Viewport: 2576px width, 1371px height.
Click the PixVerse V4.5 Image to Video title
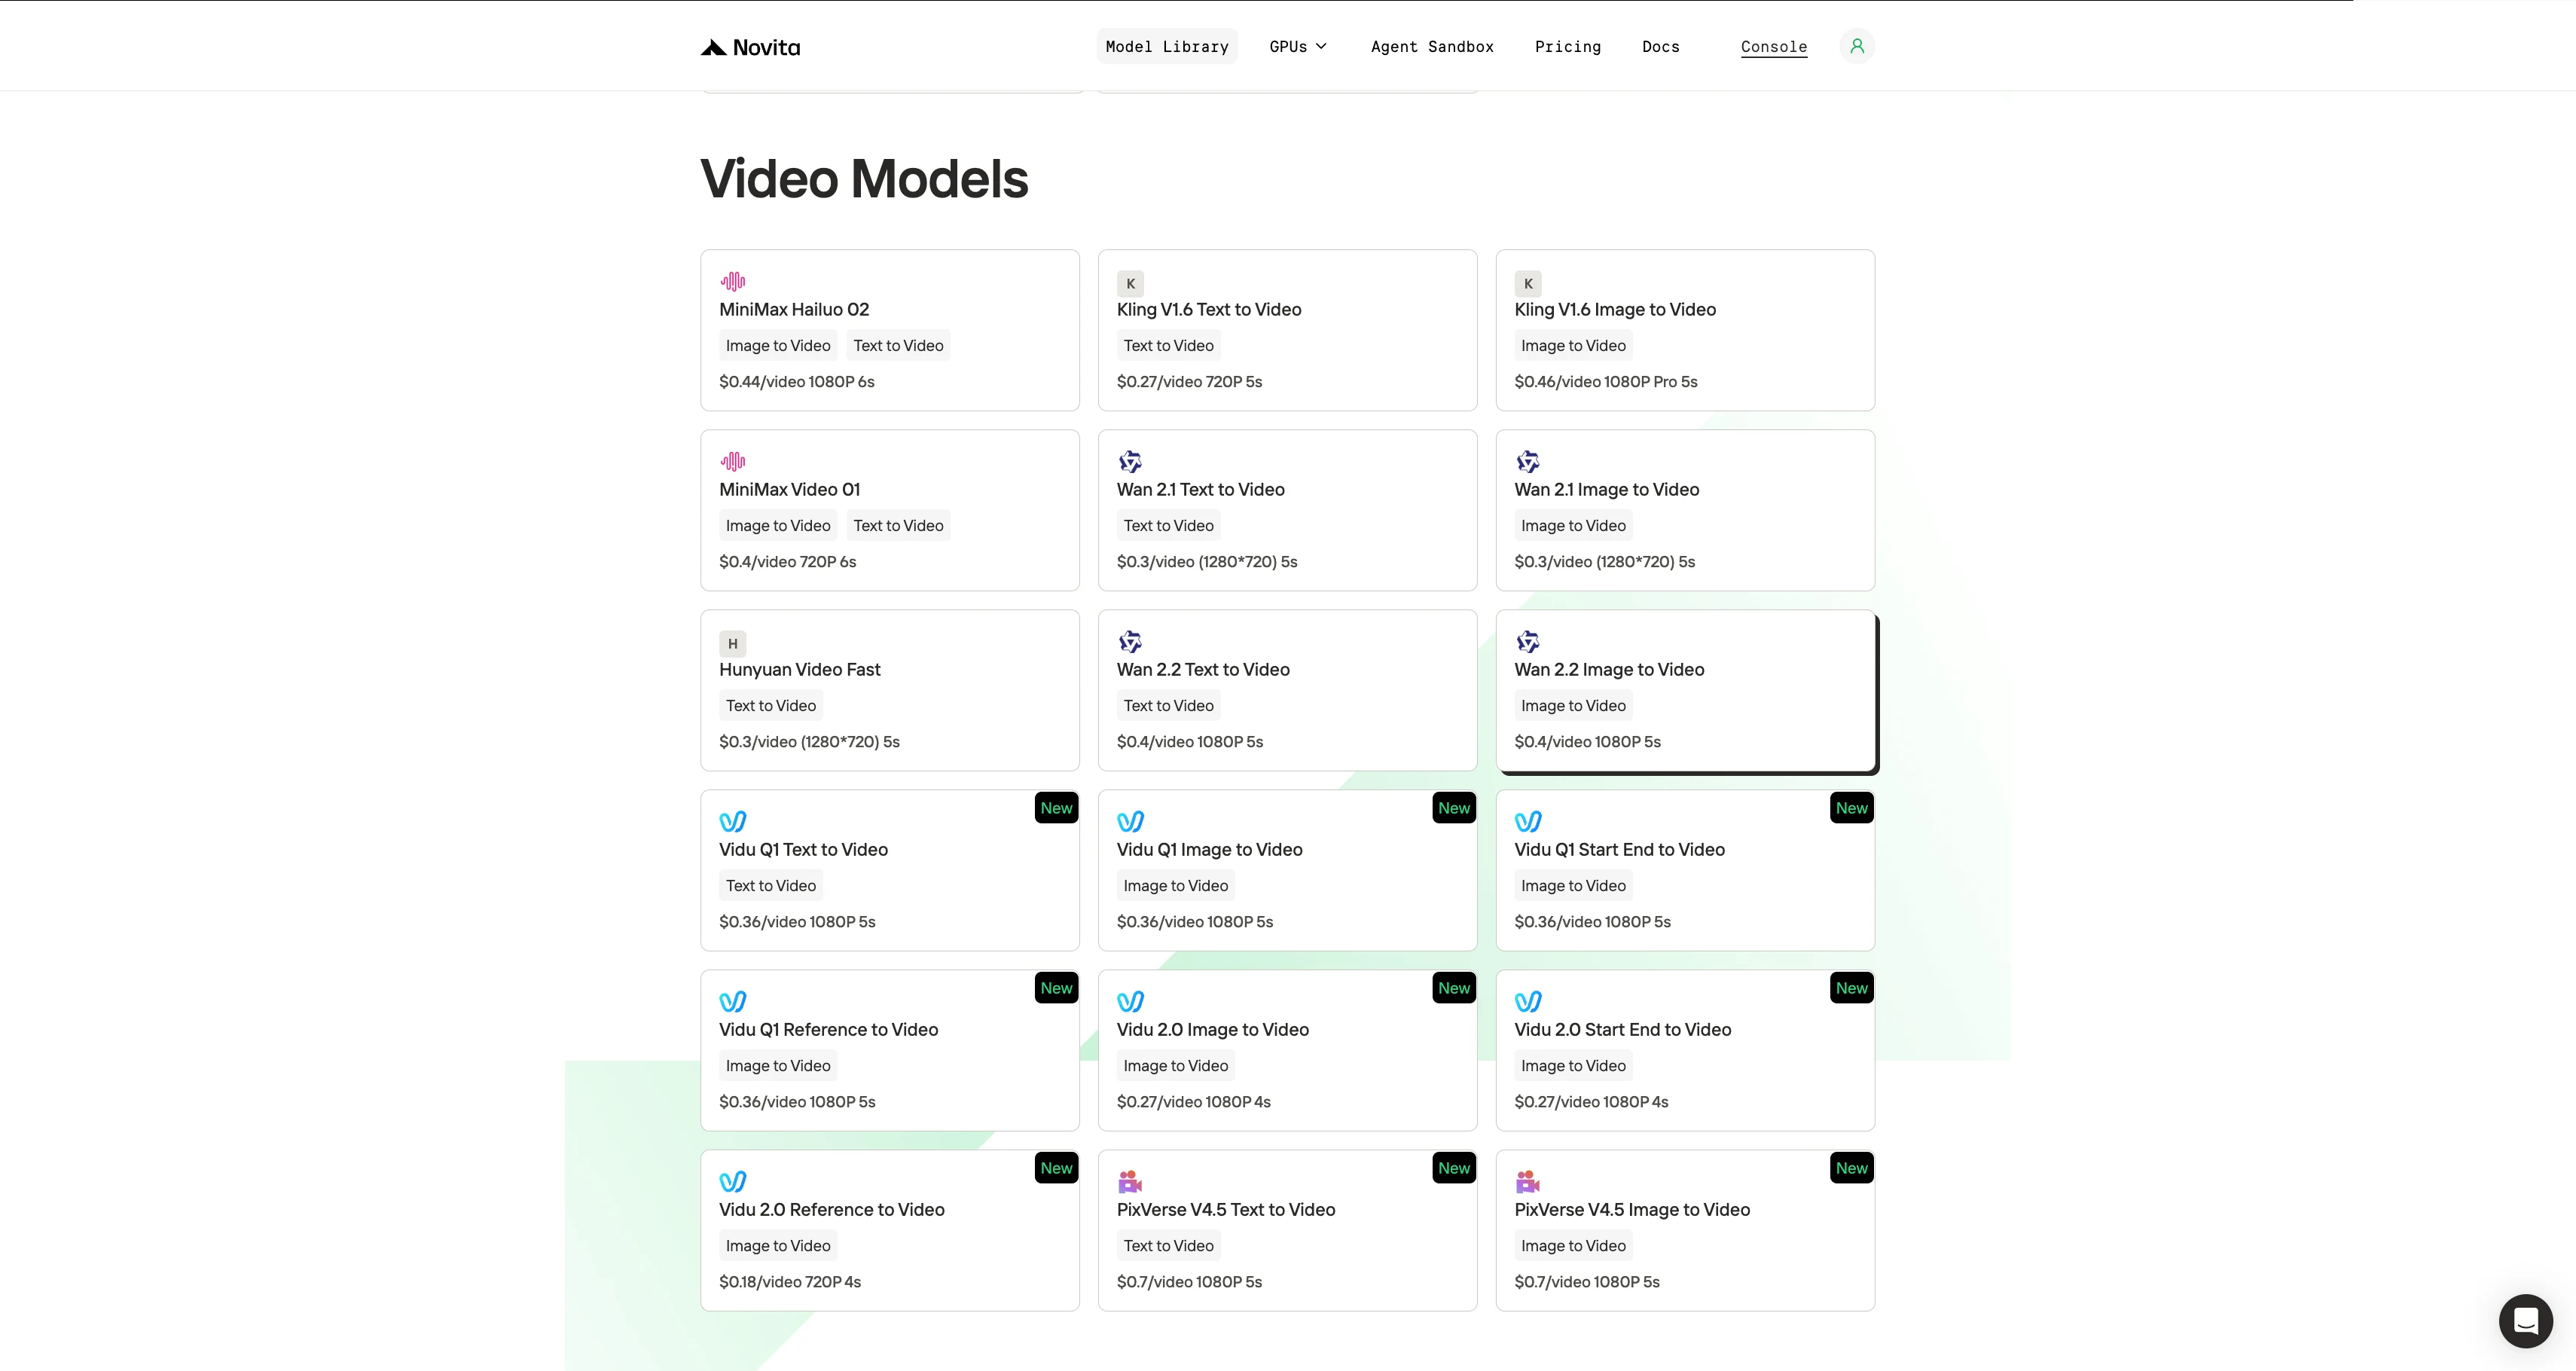(x=1632, y=1210)
